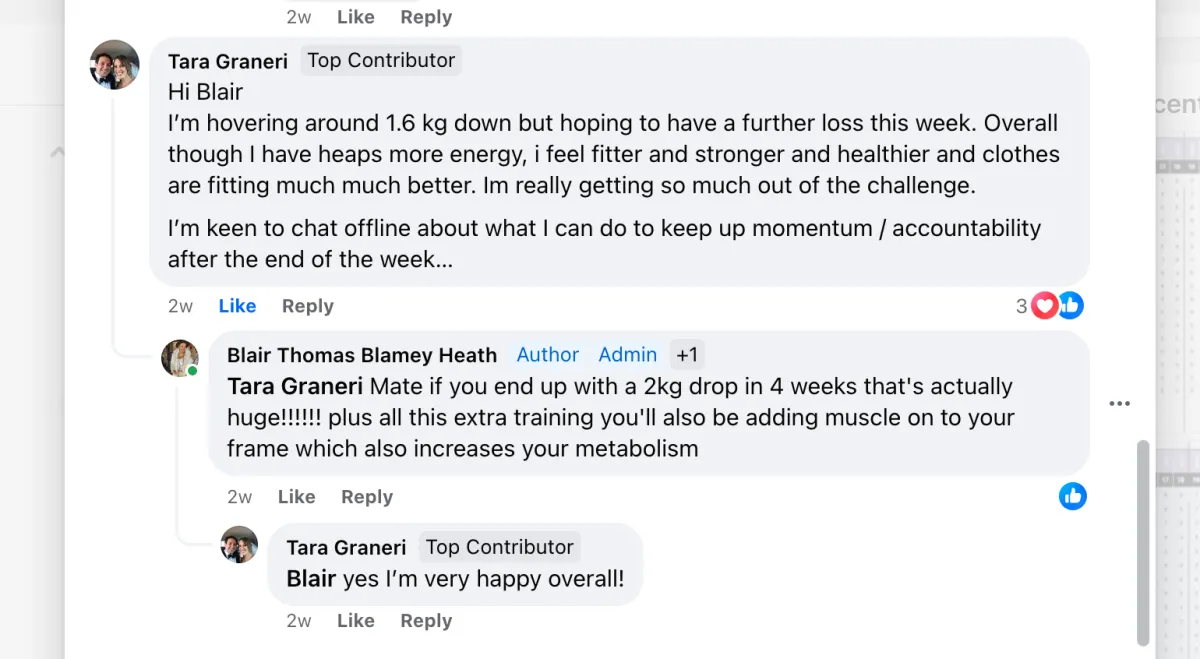Click Blair's profile picture on reply

coord(180,358)
